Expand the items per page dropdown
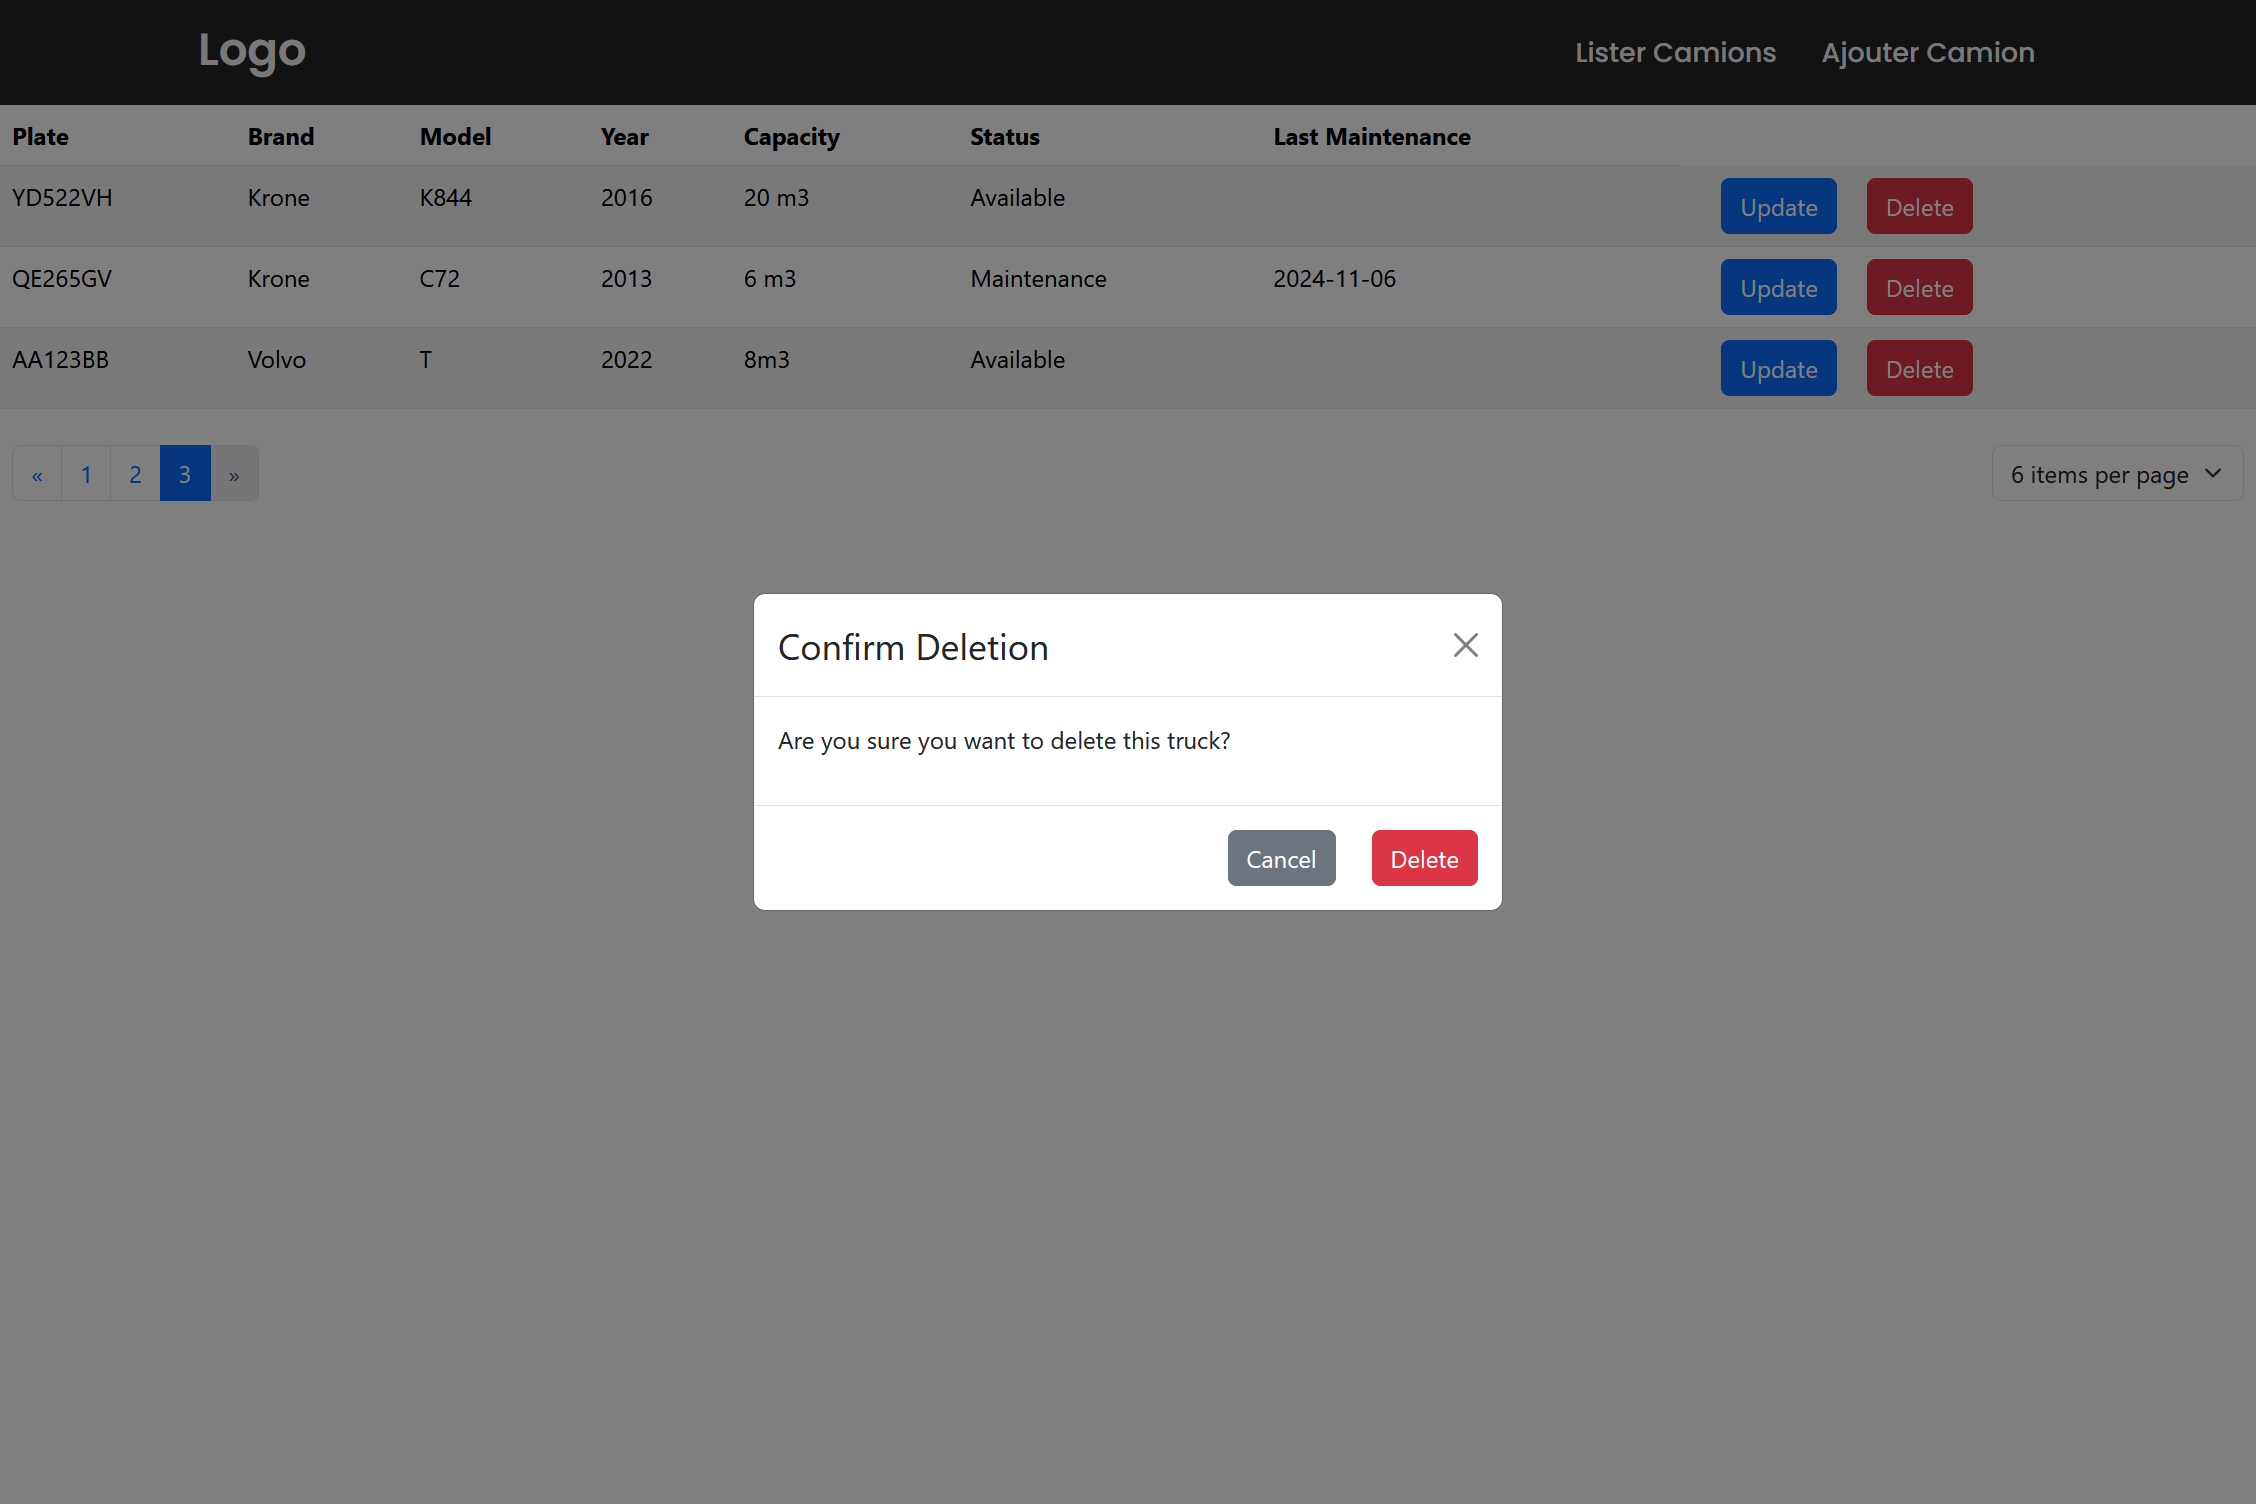Screen dimensions: 2256x1504 click(x=2117, y=473)
